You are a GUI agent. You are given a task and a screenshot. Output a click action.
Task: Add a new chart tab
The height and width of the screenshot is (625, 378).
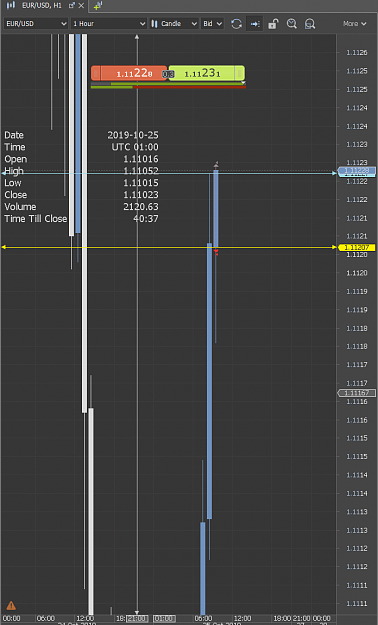pyautogui.click(x=98, y=6)
